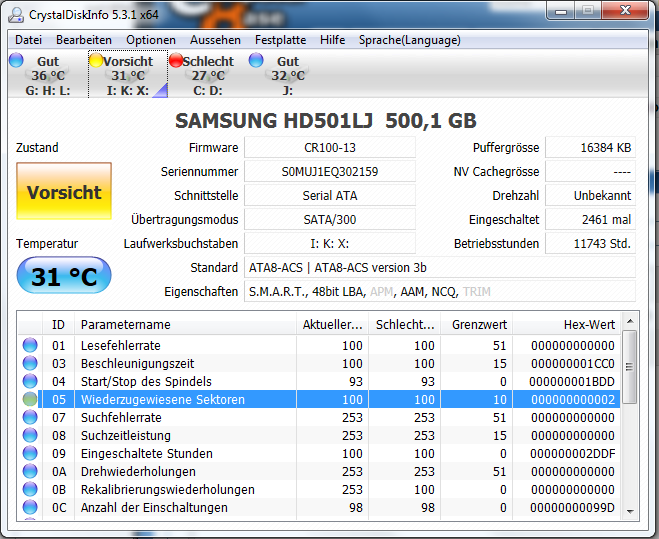Select the Suchzeitleistung row
The height and width of the screenshot is (539, 659).
point(319,436)
